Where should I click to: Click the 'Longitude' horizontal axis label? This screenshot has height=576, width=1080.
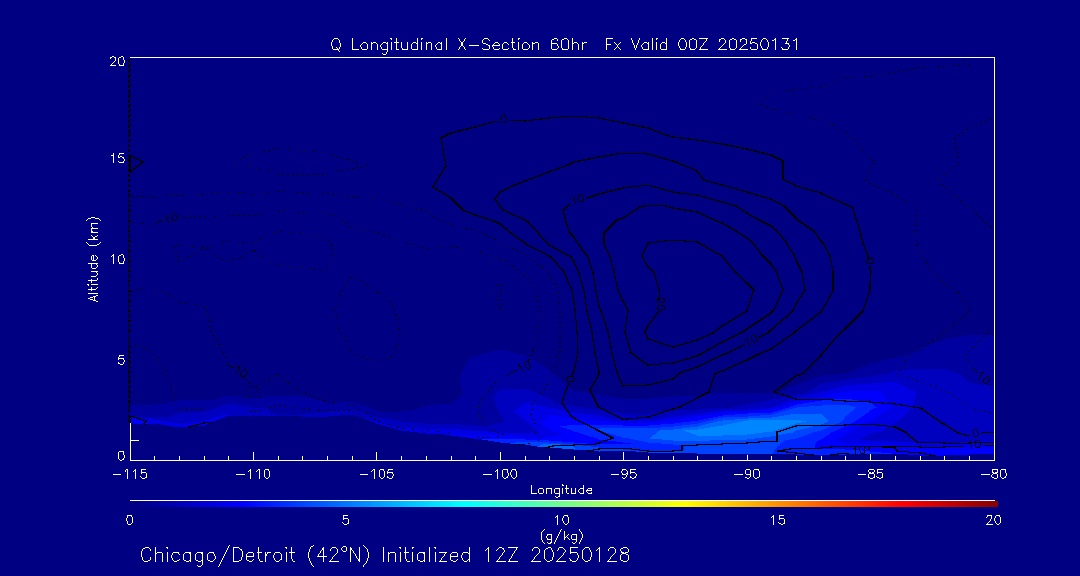tap(561, 490)
